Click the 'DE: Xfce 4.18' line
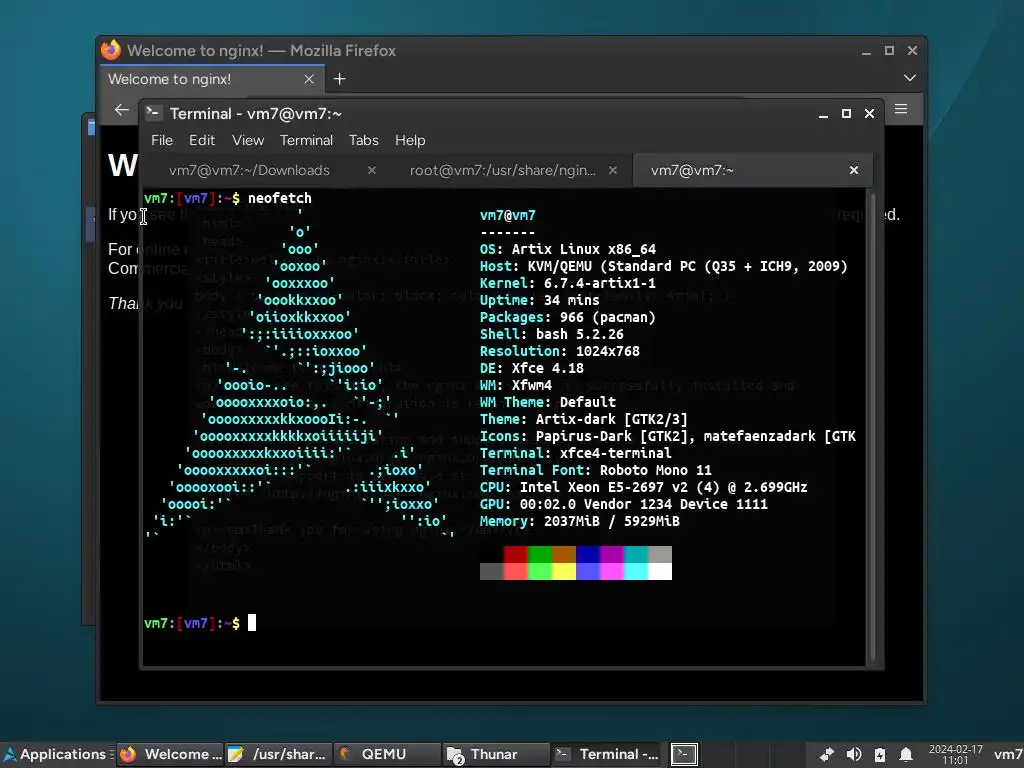The height and width of the screenshot is (768, 1024). [532, 368]
